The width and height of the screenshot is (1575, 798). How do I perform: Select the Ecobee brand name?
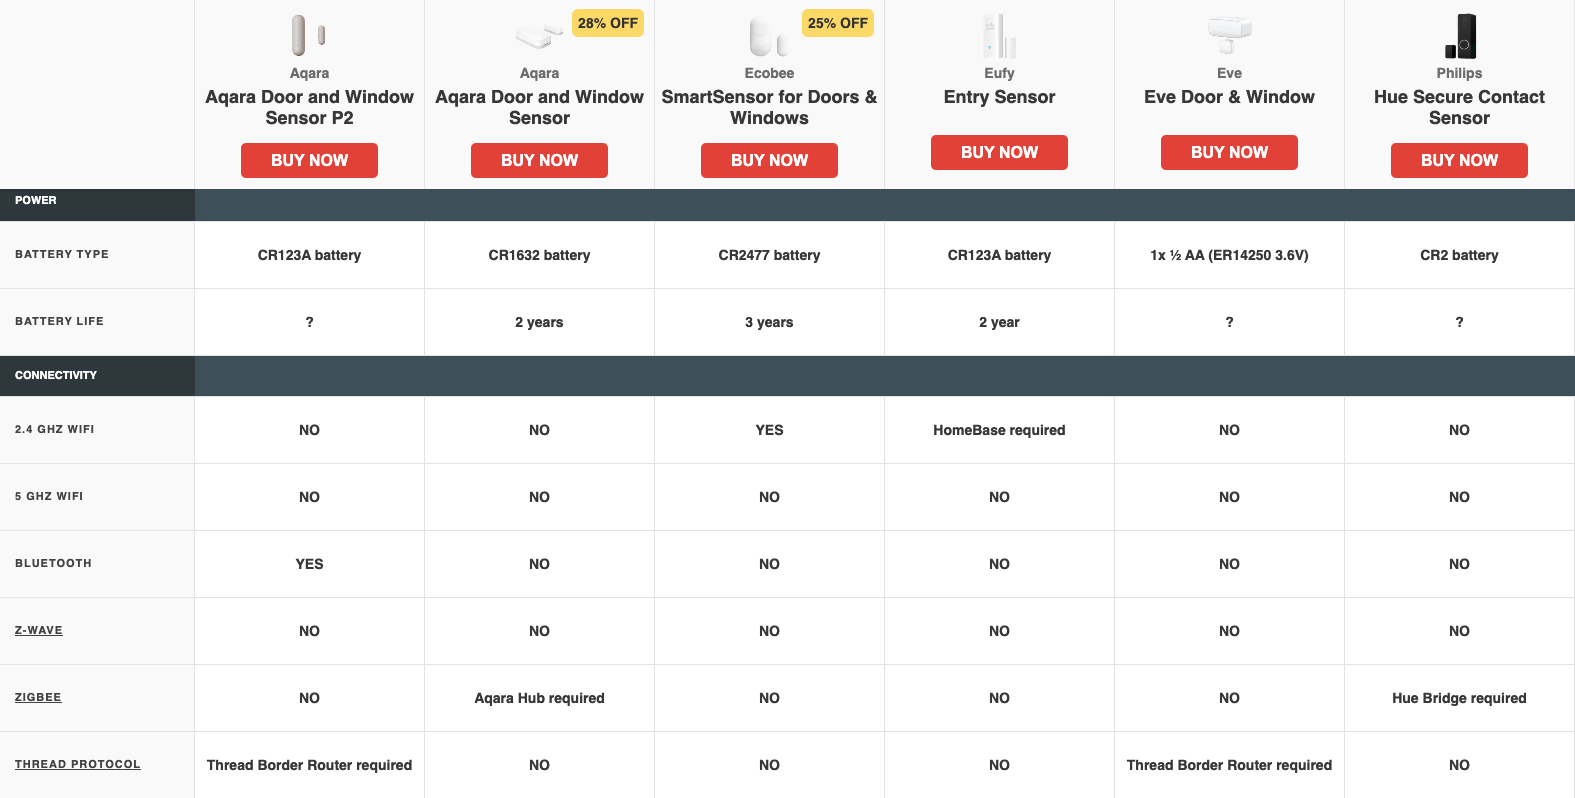pyautogui.click(x=769, y=73)
